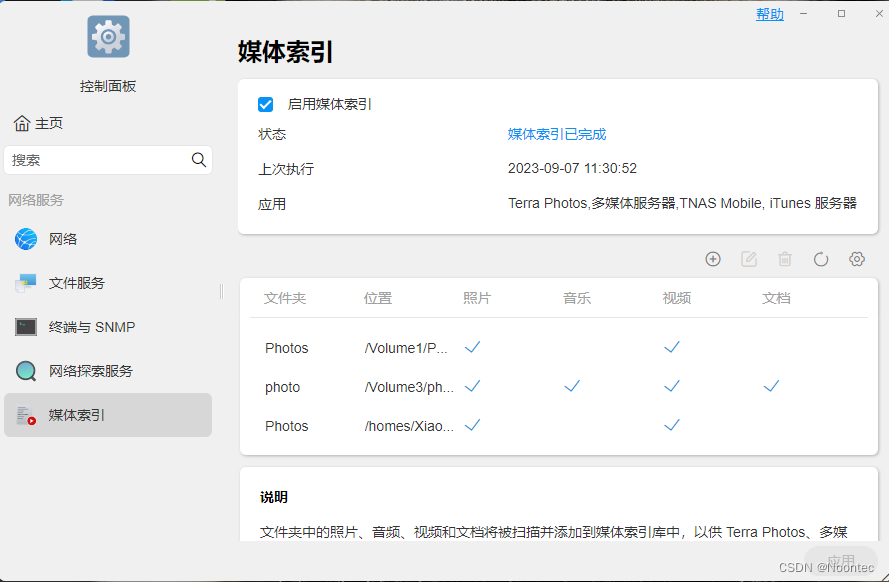
Task: Toggle the 照片 checkmark for the Photos folder
Action: pyautogui.click(x=471, y=347)
